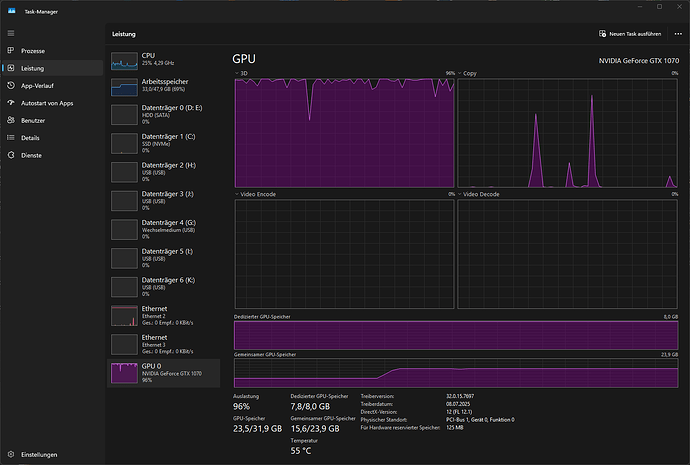Select the Ethernet 2 network entry
The height and width of the screenshot is (465, 690).
click(163, 315)
